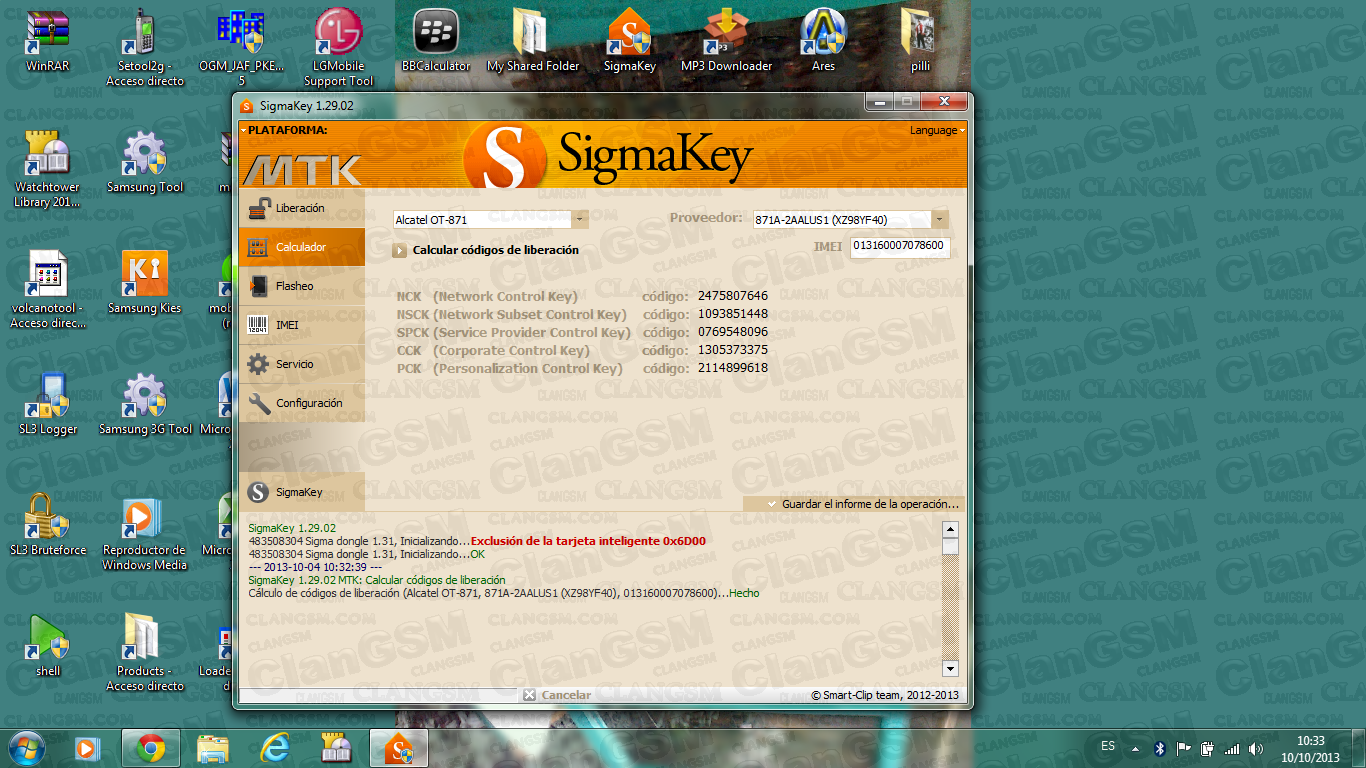Click the SPCK code 0769548096
Image resolution: width=1366 pixels, height=768 pixels.
(x=733, y=332)
